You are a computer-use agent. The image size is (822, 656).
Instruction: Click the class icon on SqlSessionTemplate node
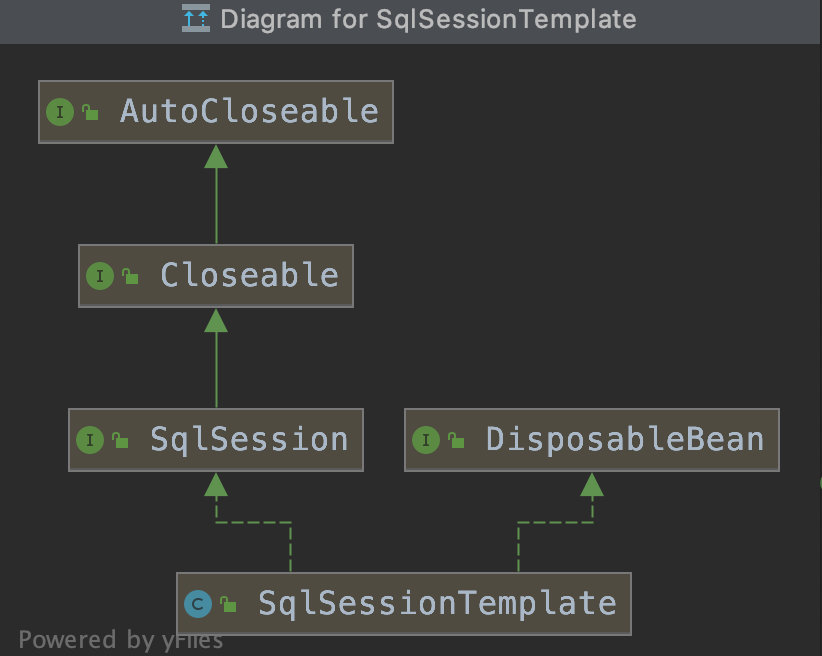(199, 603)
